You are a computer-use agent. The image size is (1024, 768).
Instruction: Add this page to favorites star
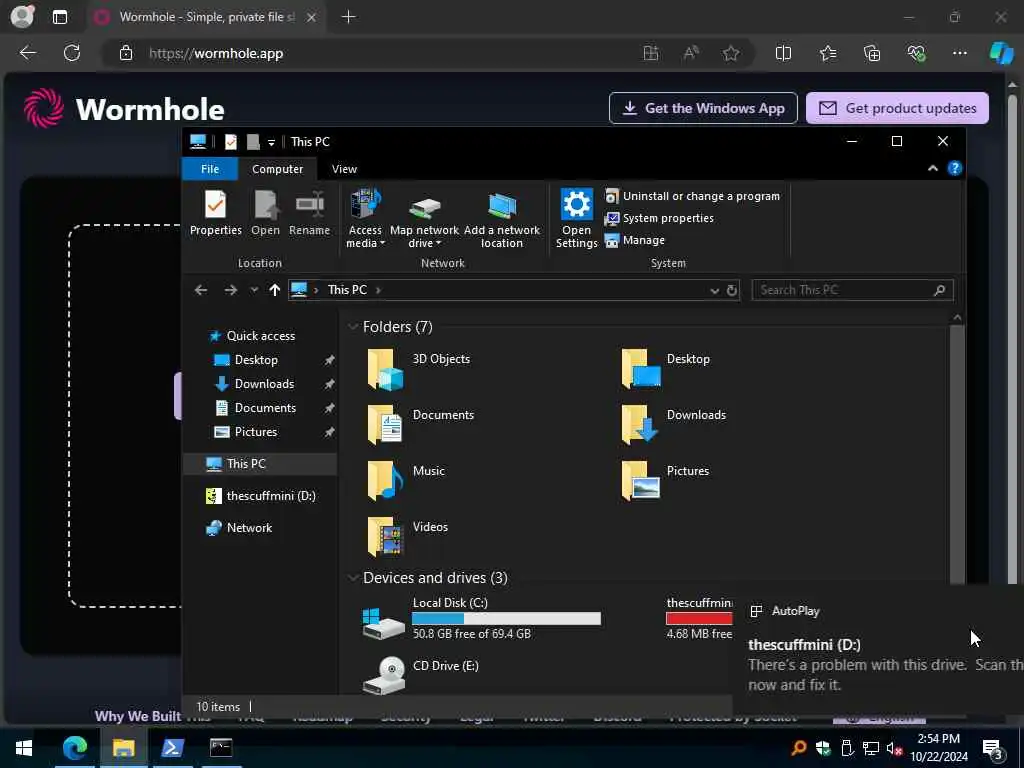[731, 54]
